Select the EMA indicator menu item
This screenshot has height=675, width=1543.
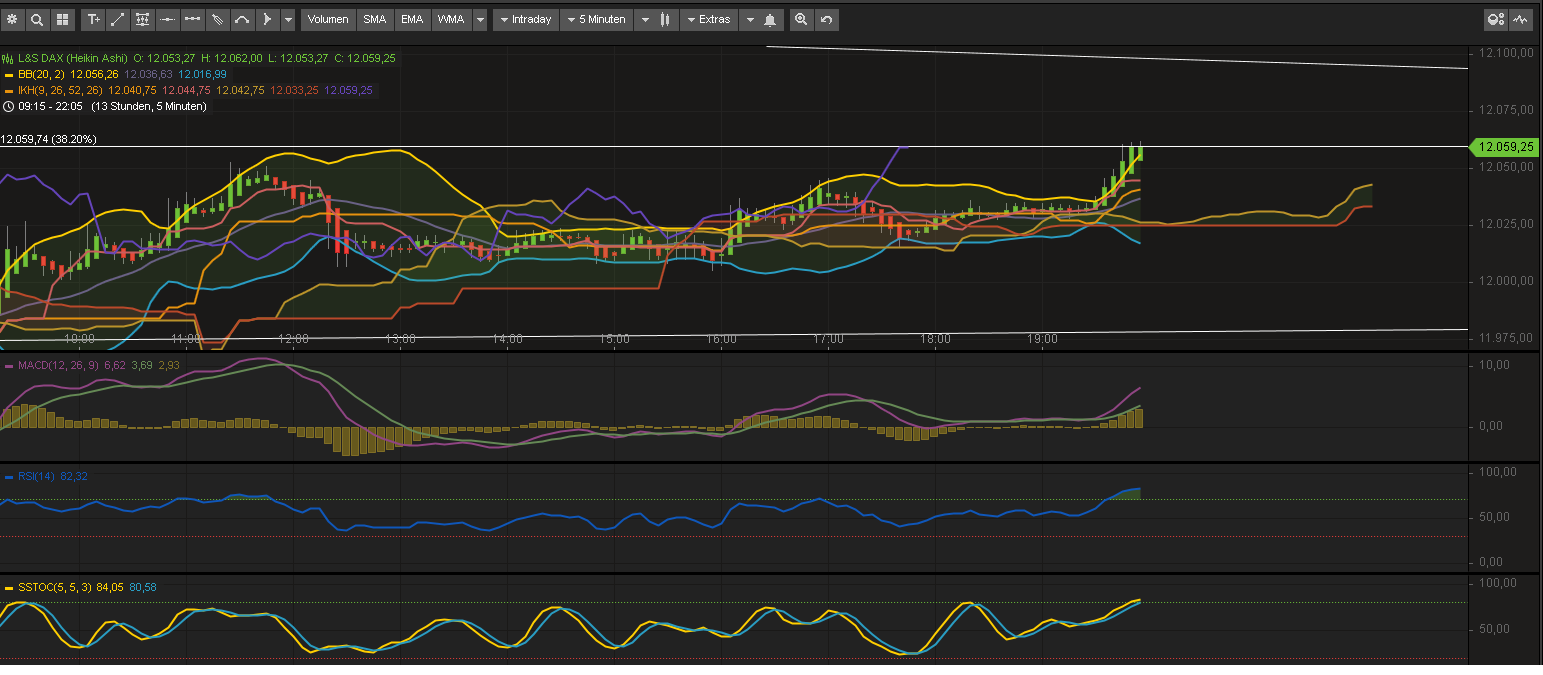tap(411, 19)
